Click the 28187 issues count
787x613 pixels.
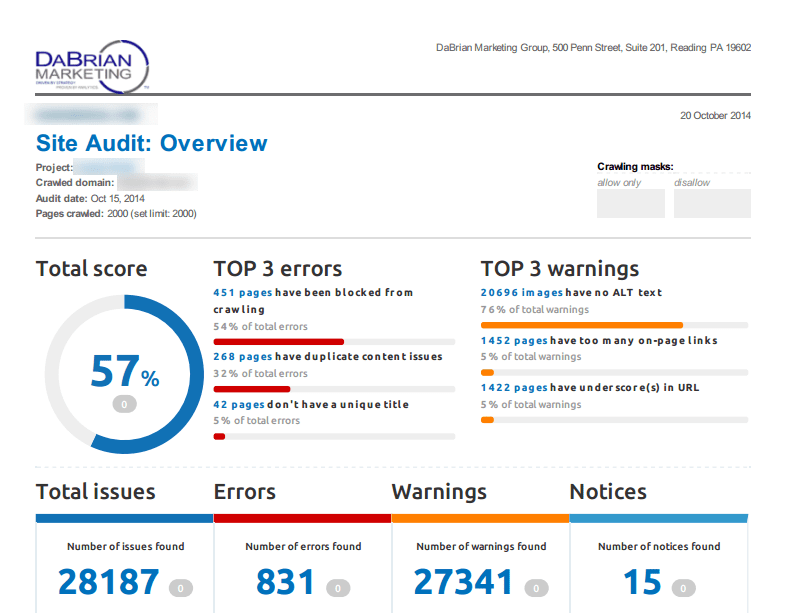(x=108, y=582)
